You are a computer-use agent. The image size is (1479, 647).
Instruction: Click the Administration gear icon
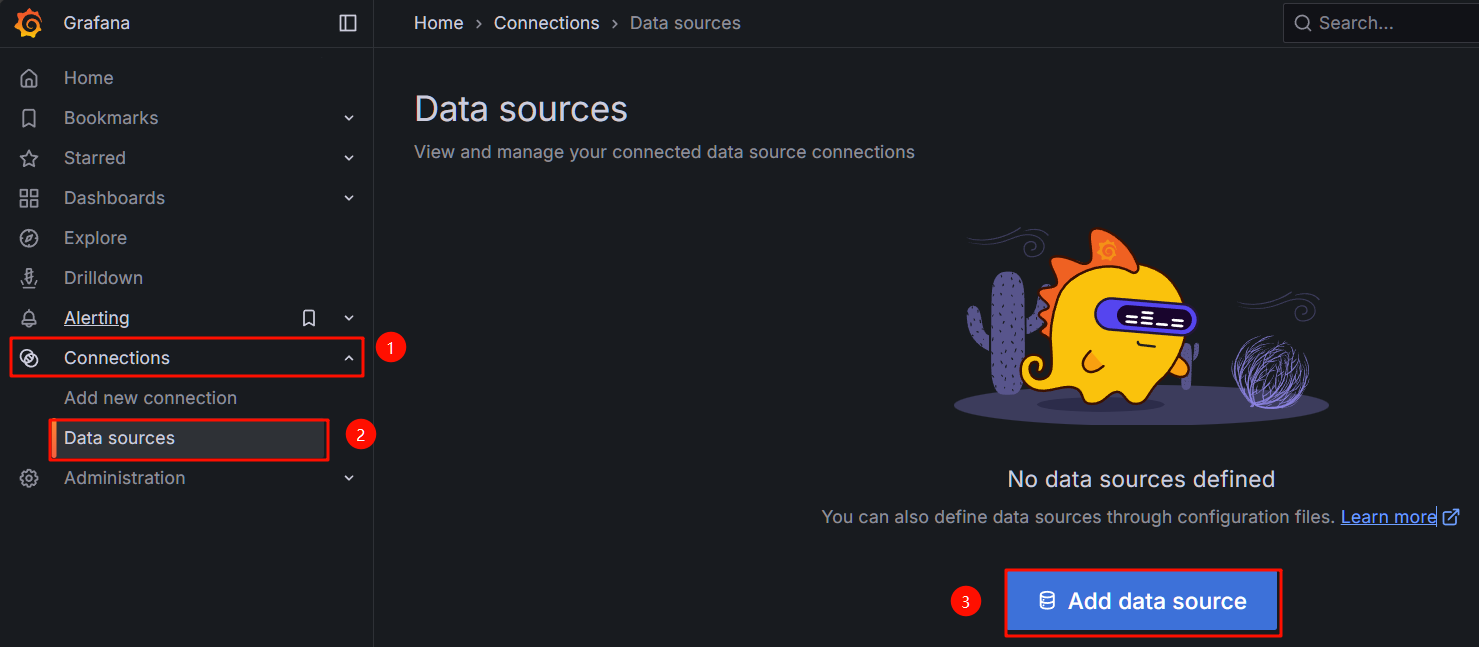pos(29,478)
